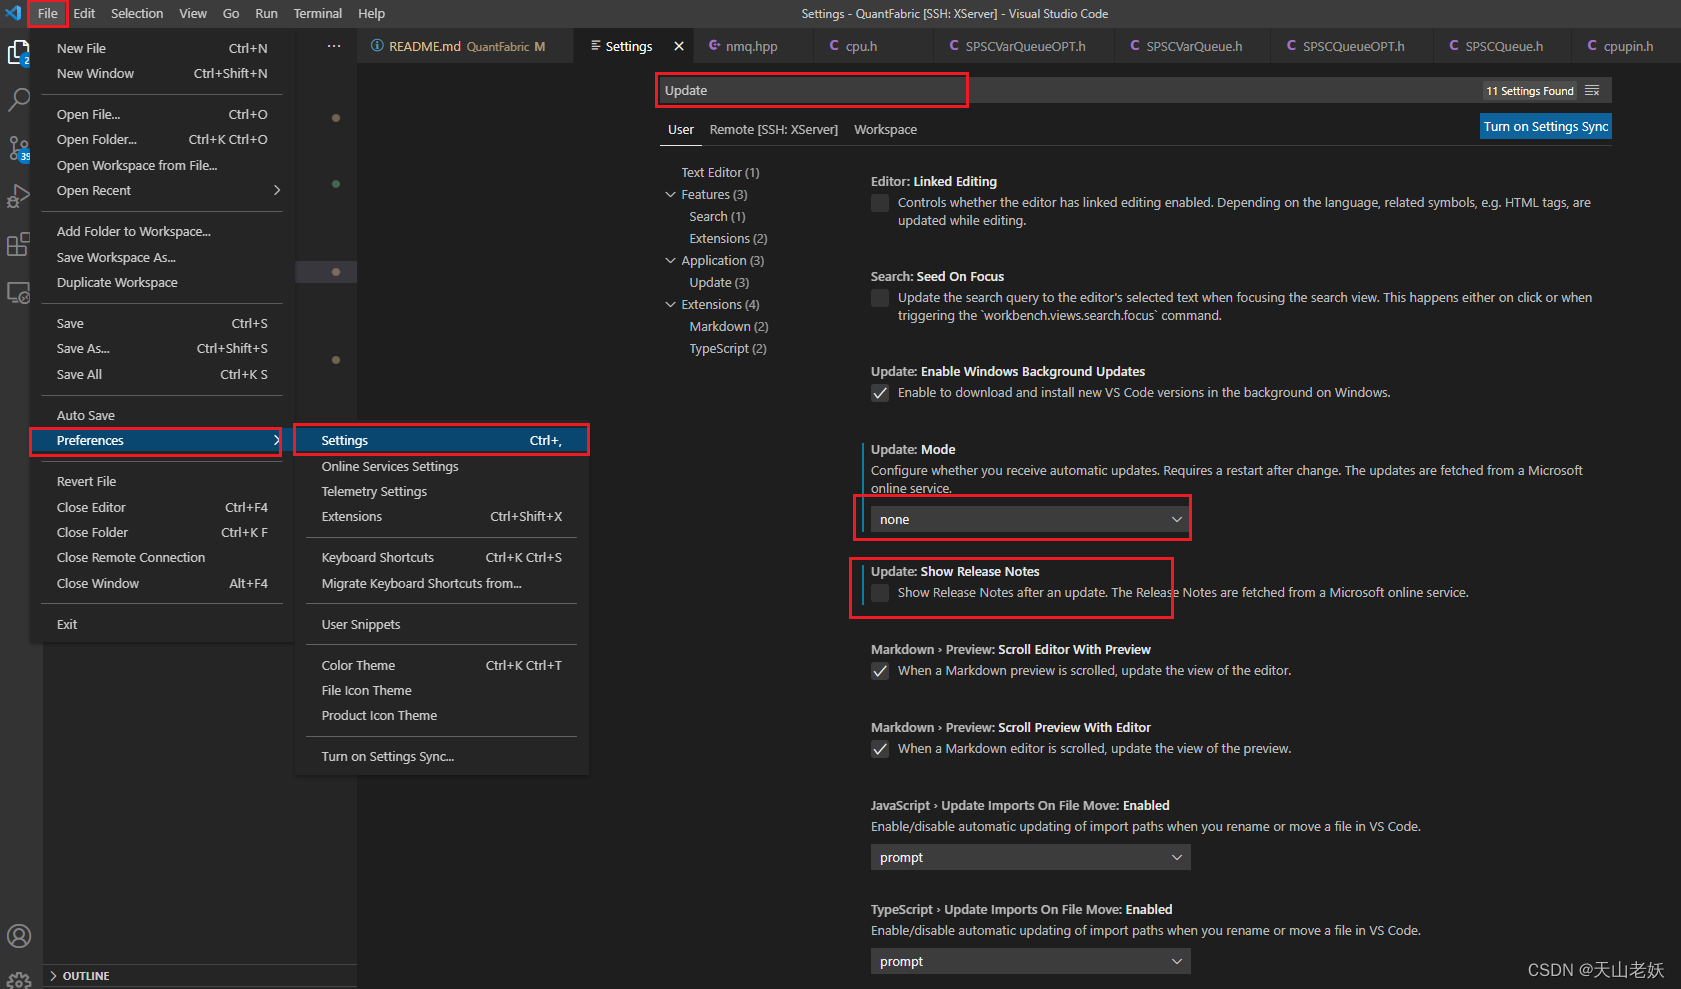The width and height of the screenshot is (1681, 989).
Task: Close the Settings editor tab
Action: click(679, 46)
